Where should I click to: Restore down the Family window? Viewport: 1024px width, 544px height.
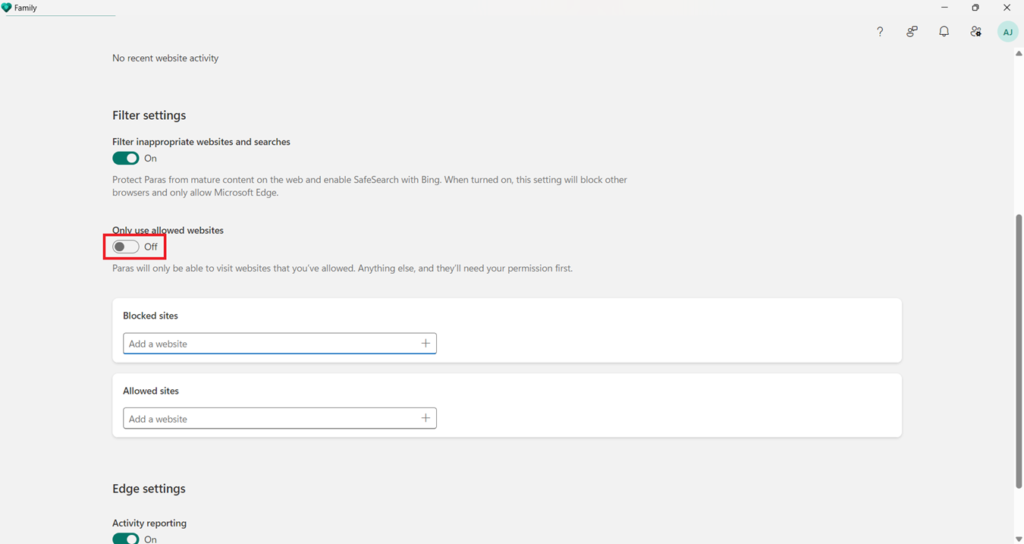tap(975, 8)
